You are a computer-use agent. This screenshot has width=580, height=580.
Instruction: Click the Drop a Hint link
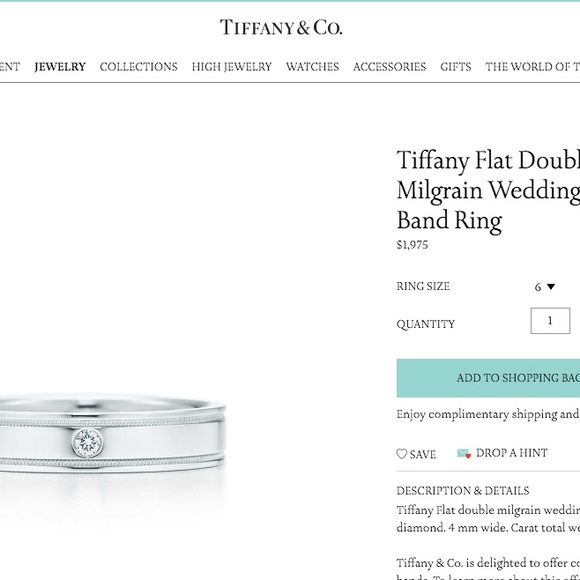[512, 453]
